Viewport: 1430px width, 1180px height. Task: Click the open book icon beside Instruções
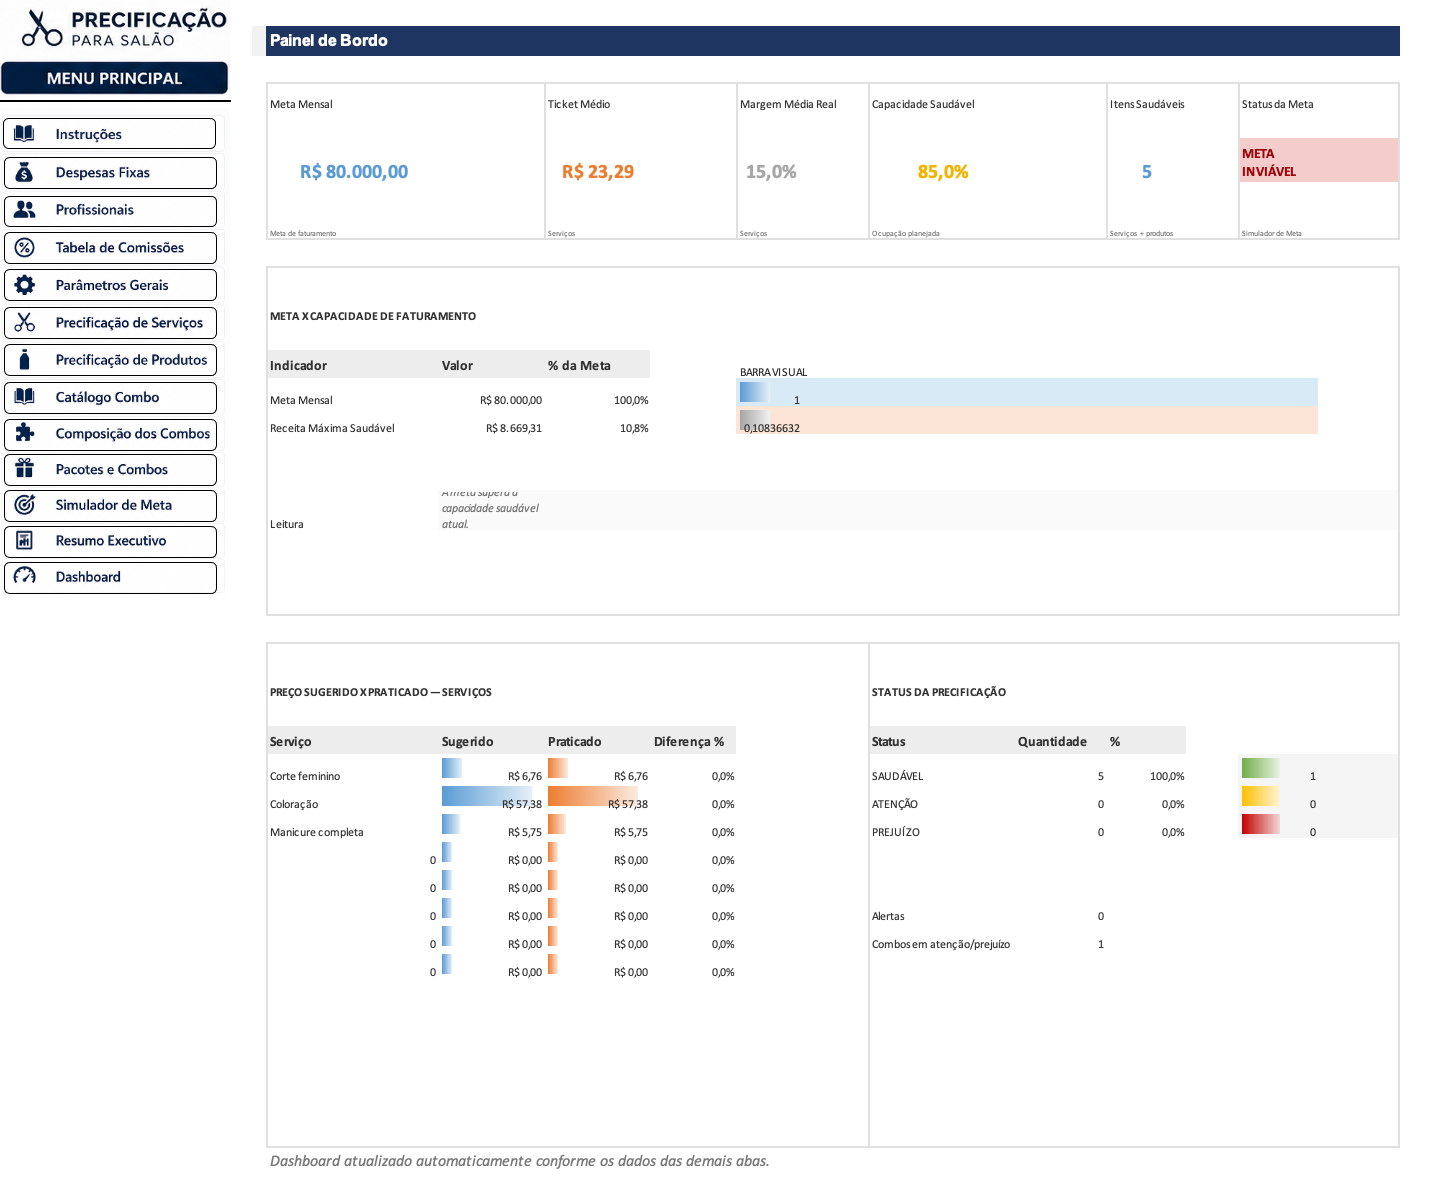click(x=25, y=134)
